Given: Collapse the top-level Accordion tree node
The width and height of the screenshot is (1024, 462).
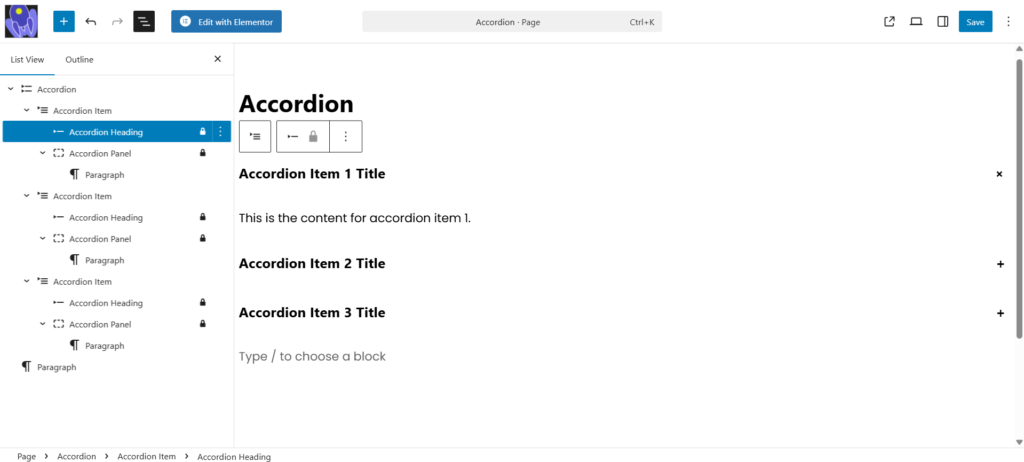Looking at the screenshot, I should [x=10, y=89].
